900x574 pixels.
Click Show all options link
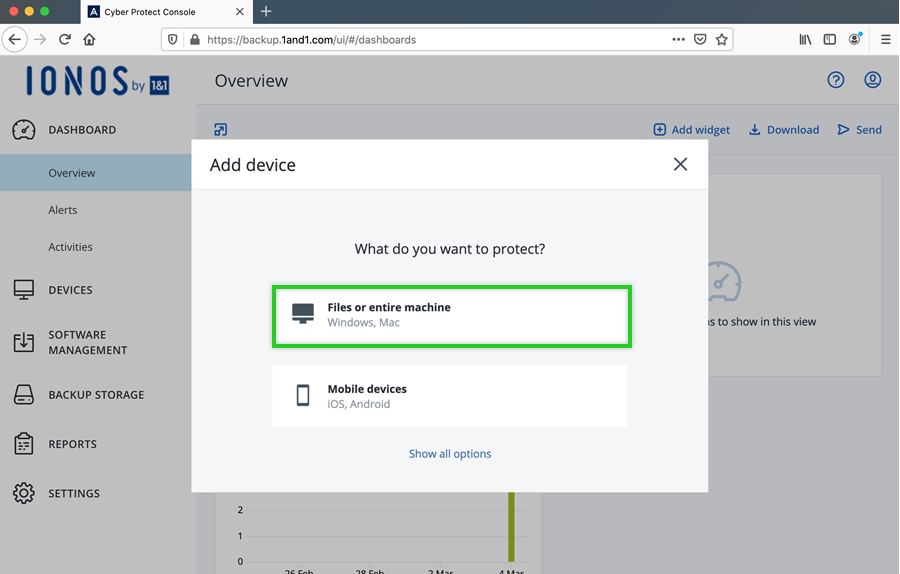(x=450, y=454)
